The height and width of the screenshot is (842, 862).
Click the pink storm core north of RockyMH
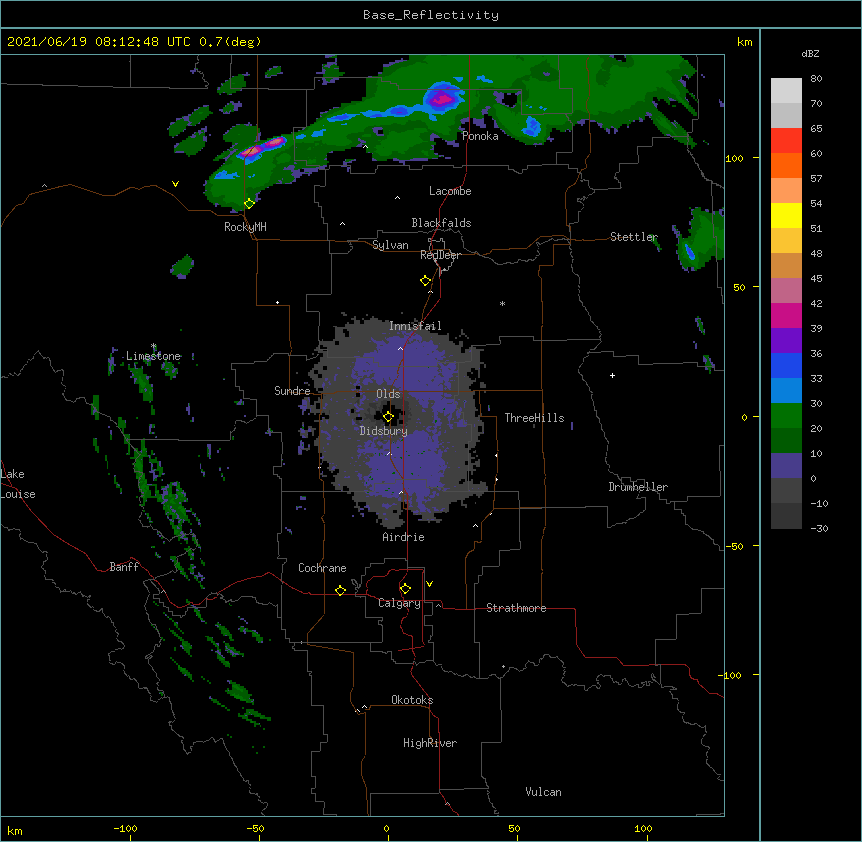[x=262, y=147]
